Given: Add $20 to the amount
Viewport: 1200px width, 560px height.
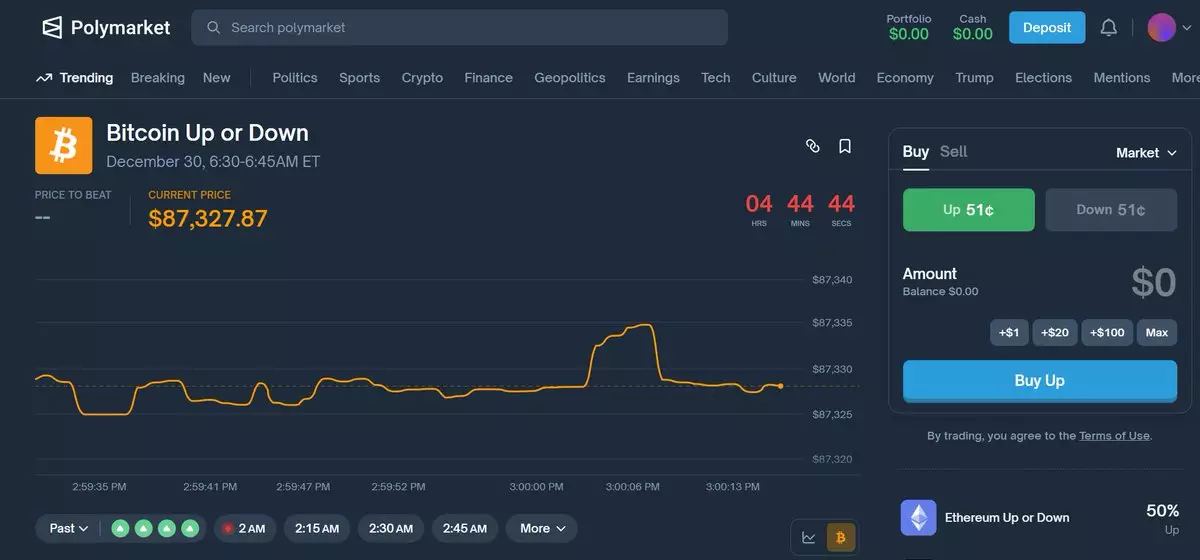Looking at the screenshot, I should [1054, 332].
